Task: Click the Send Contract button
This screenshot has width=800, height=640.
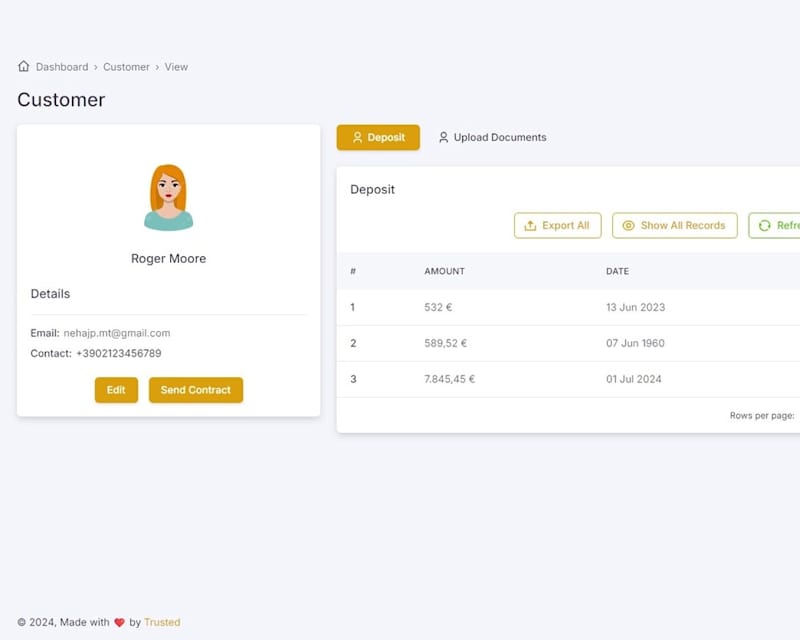Action: click(196, 390)
